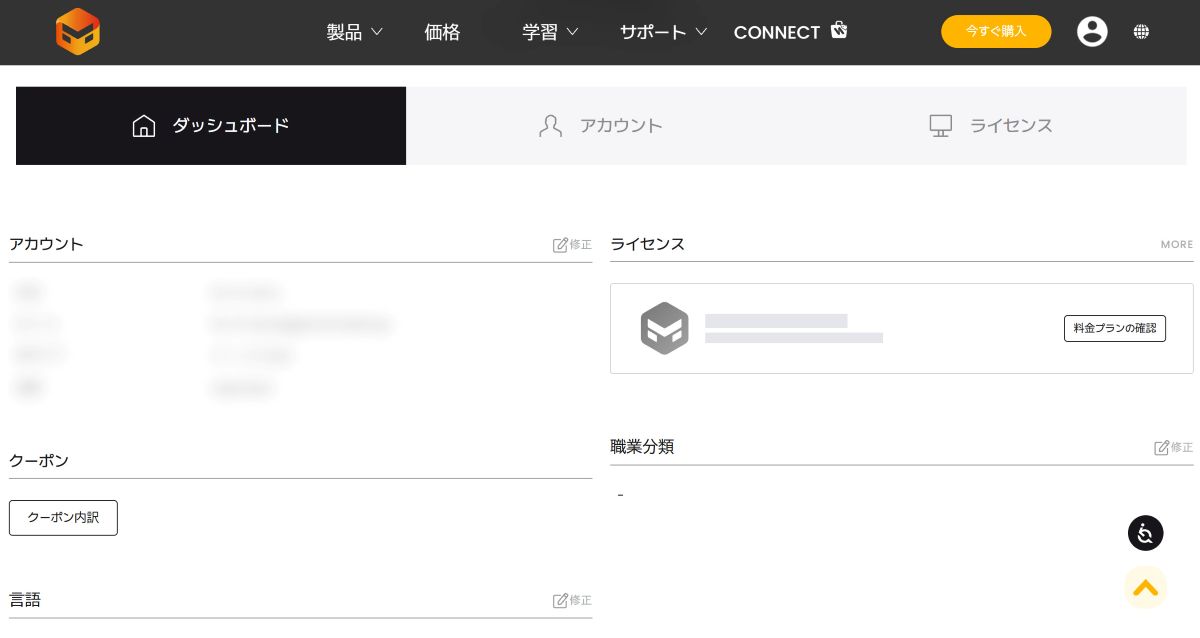Viewport: 1200px width, 638px height.
Task: Click the 料金プランの確認 button
Action: pos(1114,328)
